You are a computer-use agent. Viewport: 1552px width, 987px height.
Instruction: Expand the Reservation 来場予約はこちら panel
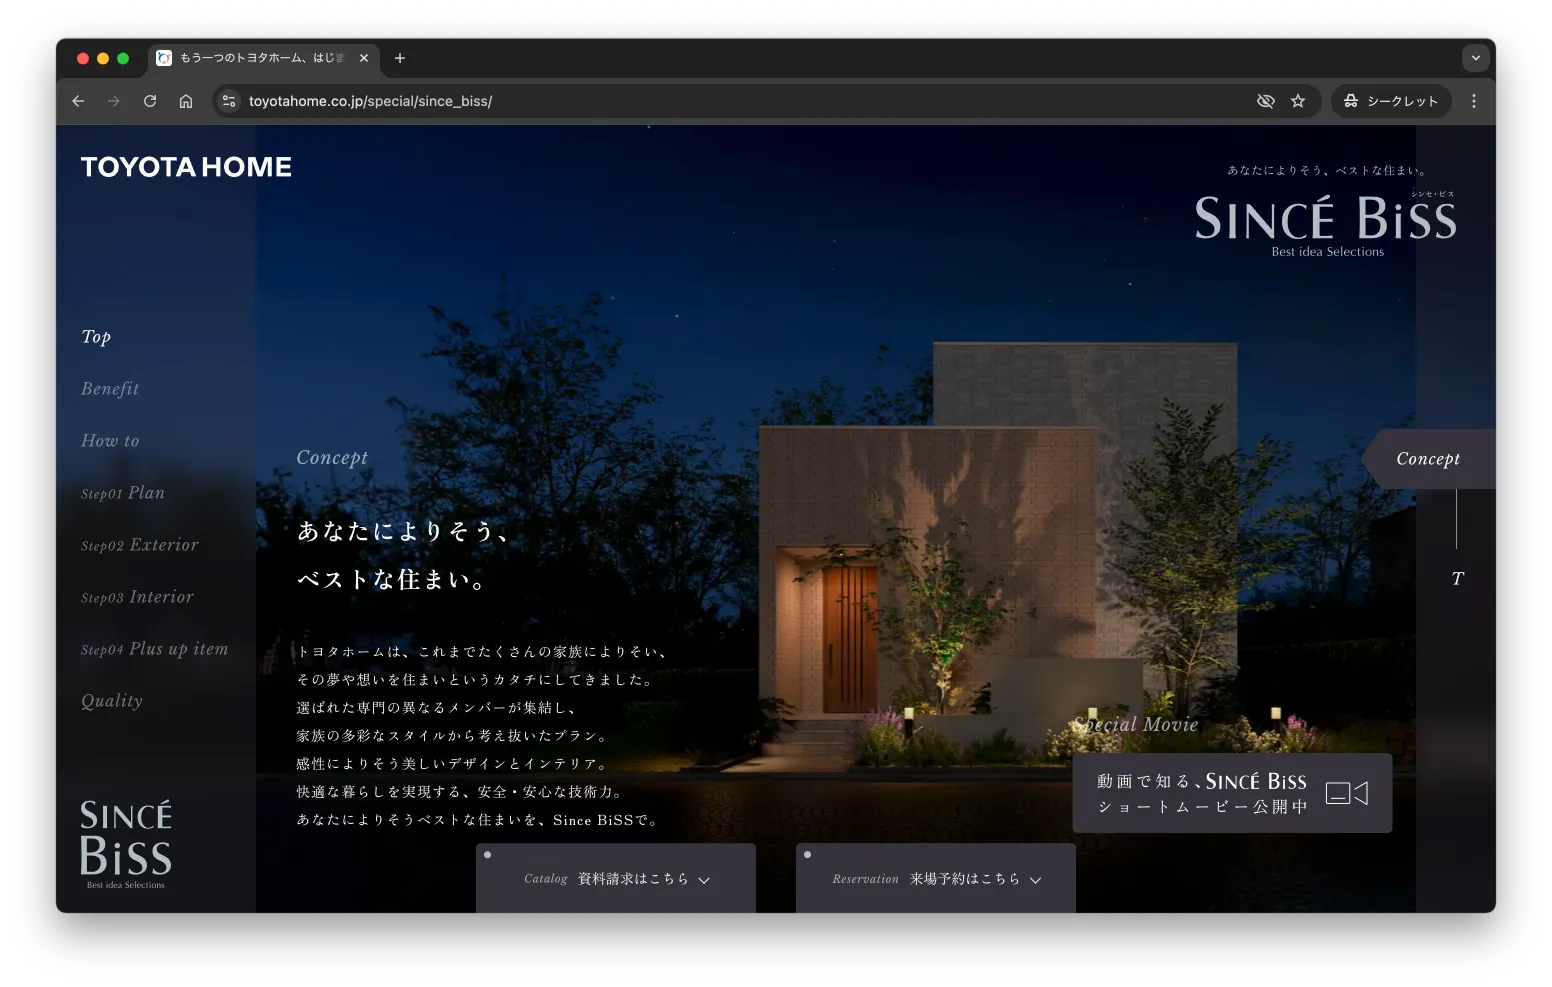(x=936, y=878)
